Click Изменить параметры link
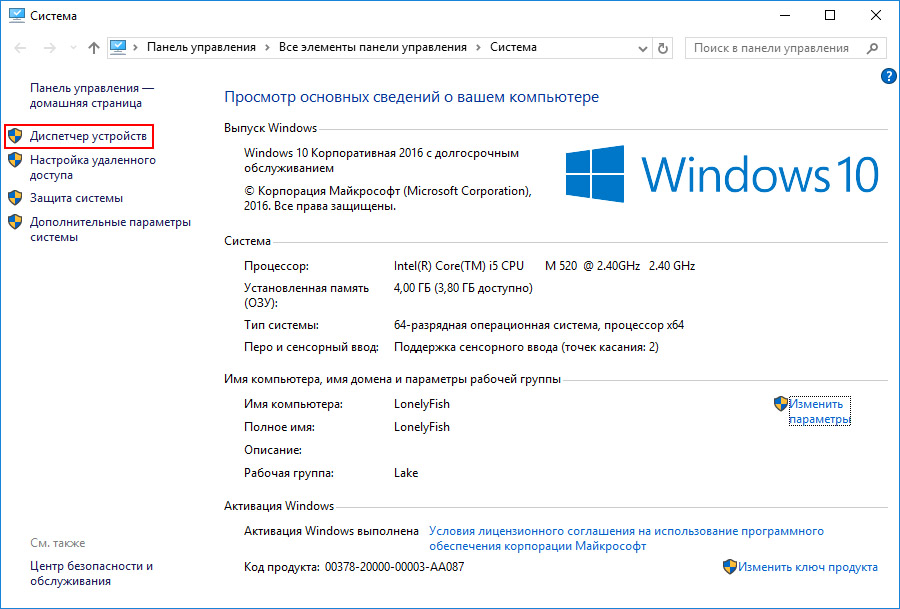The image size is (900, 609). tap(819, 411)
